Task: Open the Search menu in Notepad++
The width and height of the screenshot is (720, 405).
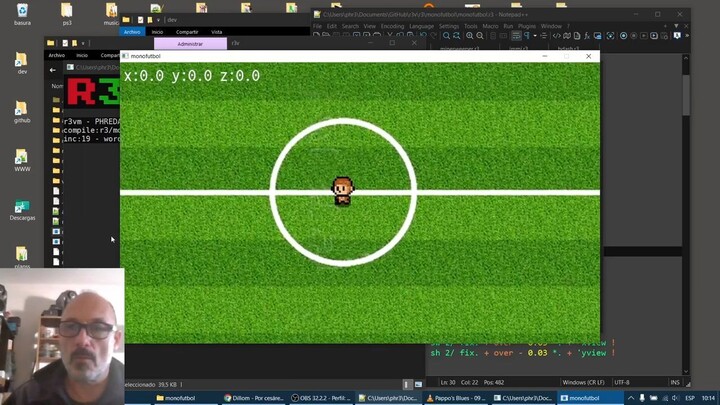Action: click(x=350, y=26)
